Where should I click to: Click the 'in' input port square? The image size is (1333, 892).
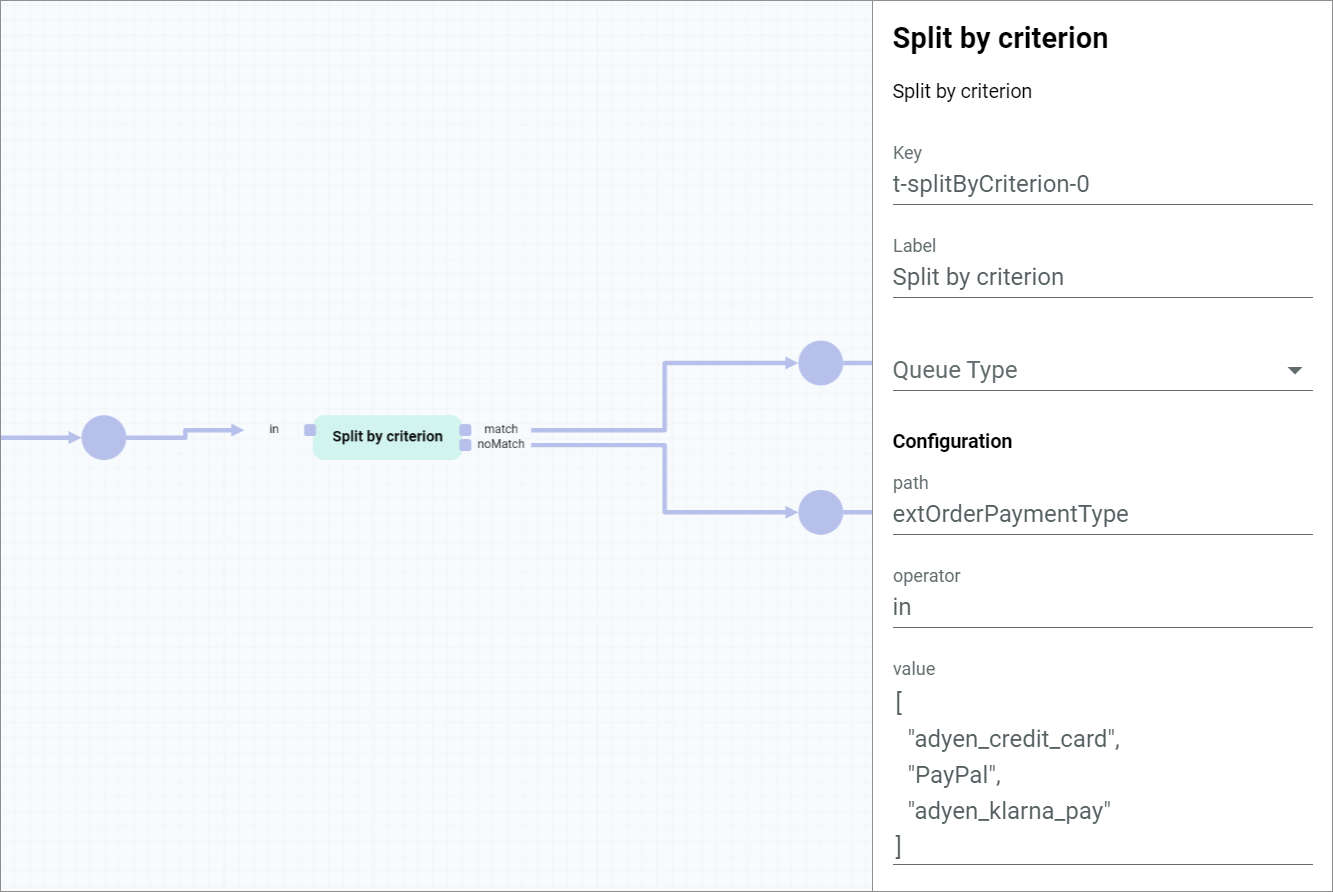click(x=310, y=430)
